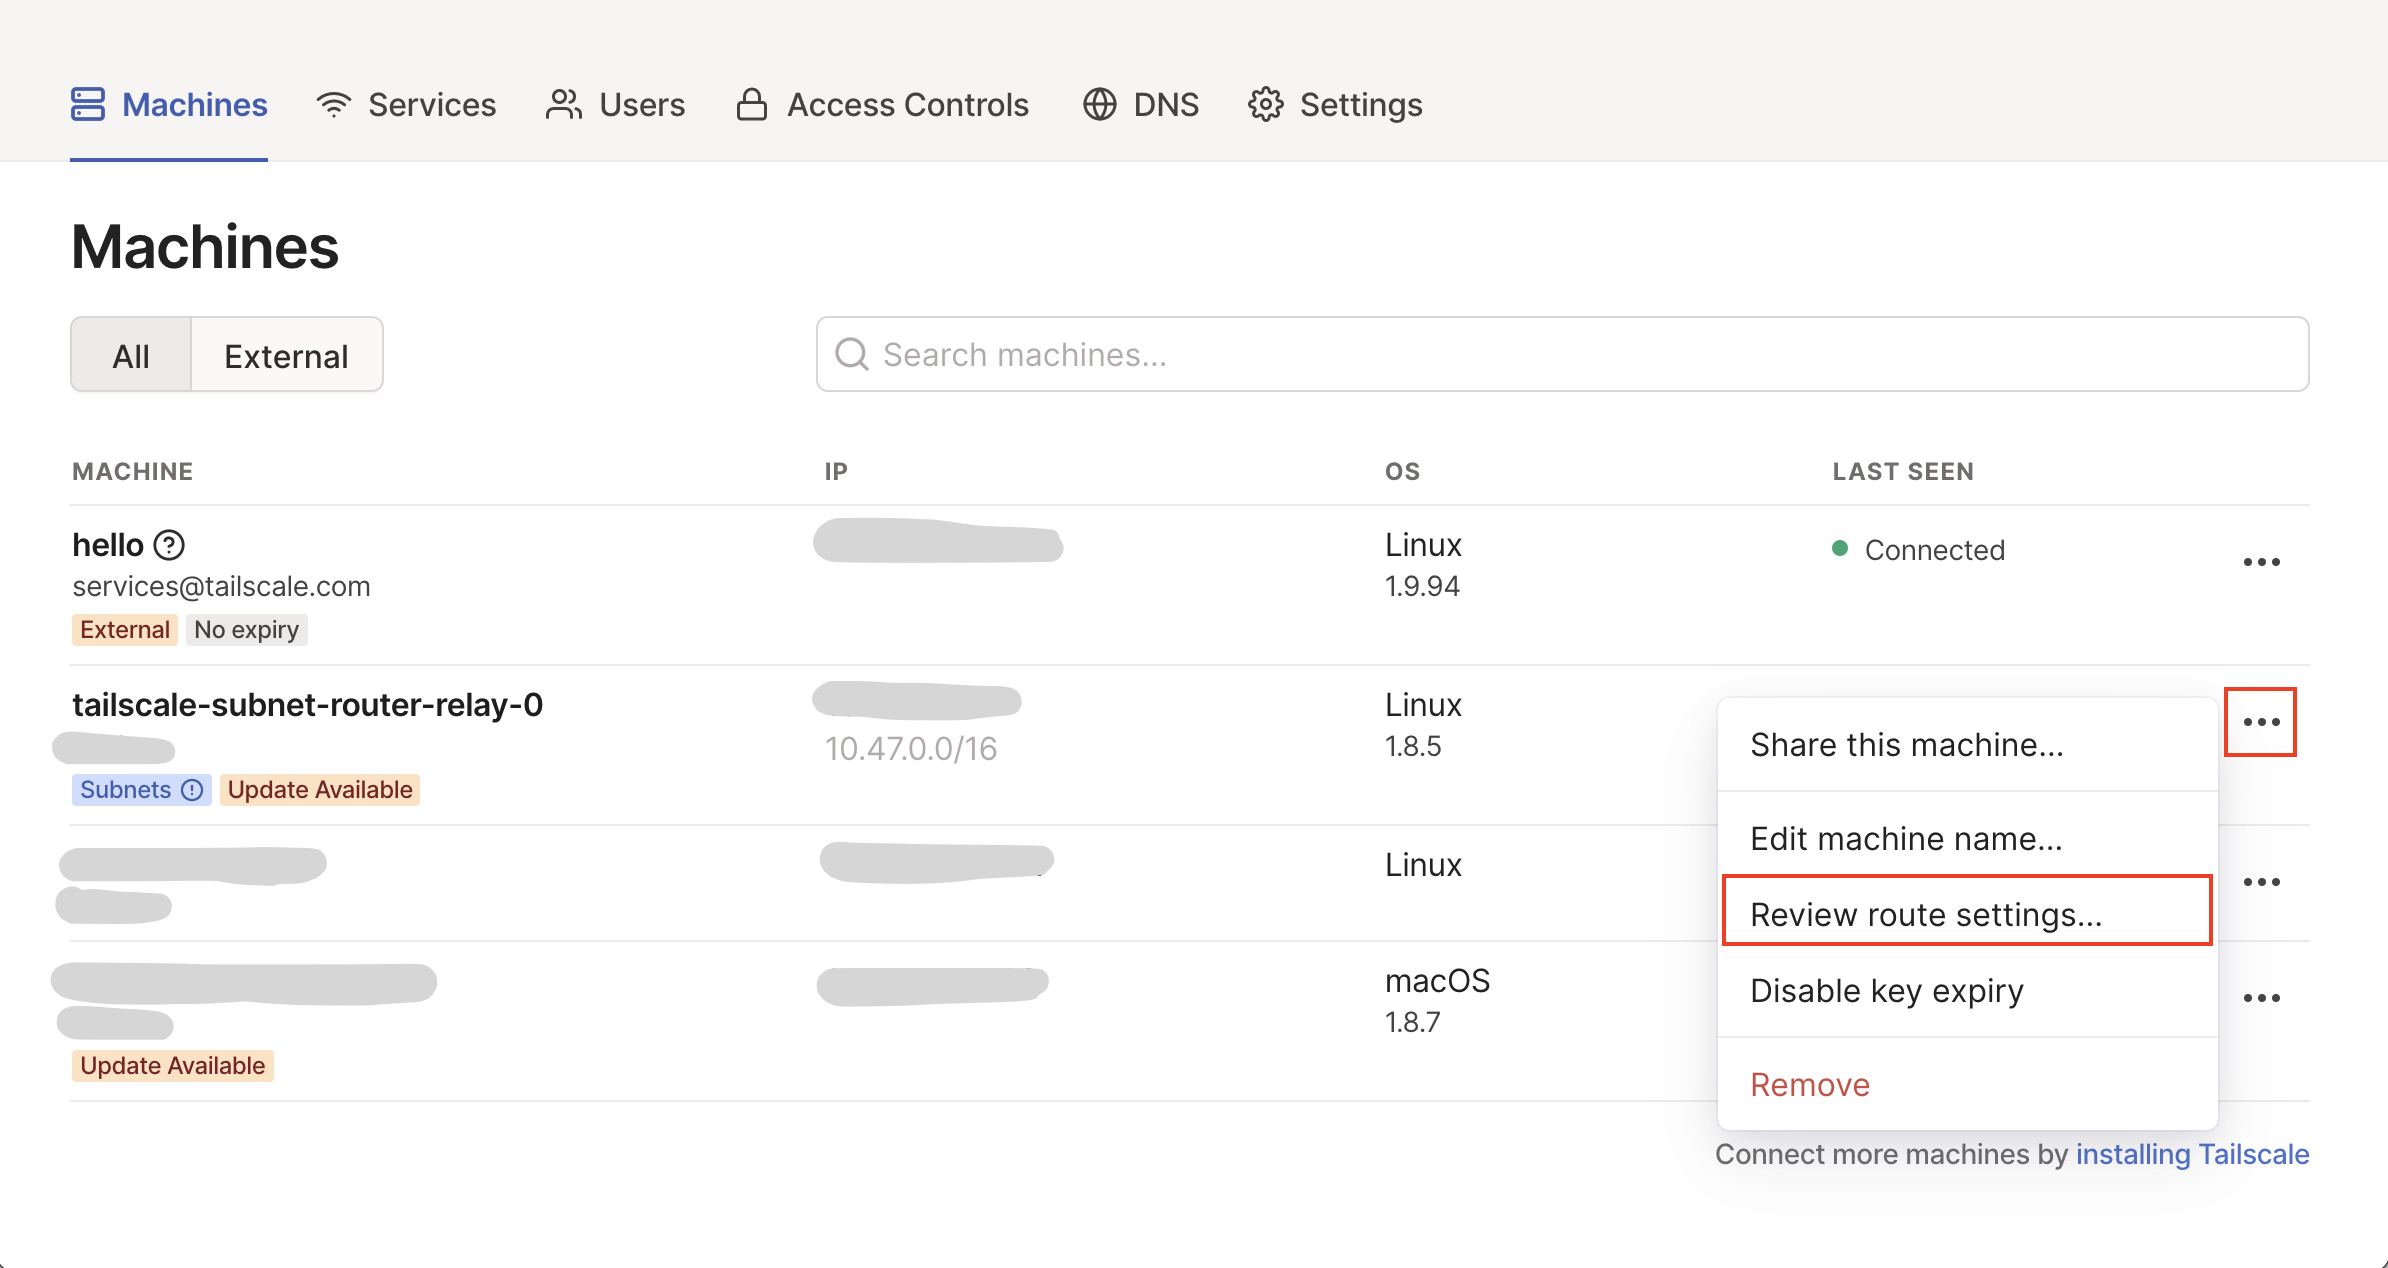Click the info icon in Subnets badge
This screenshot has width=2388, height=1268.
[x=192, y=790]
